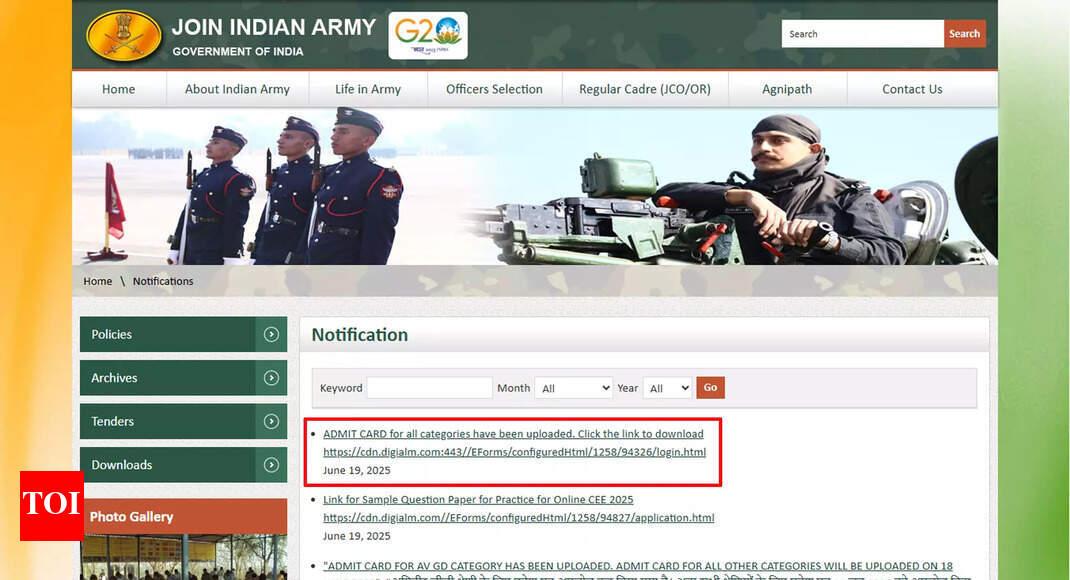The width and height of the screenshot is (1070, 580).
Task: Click Home in the breadcrumb trail
Action: 97,281
